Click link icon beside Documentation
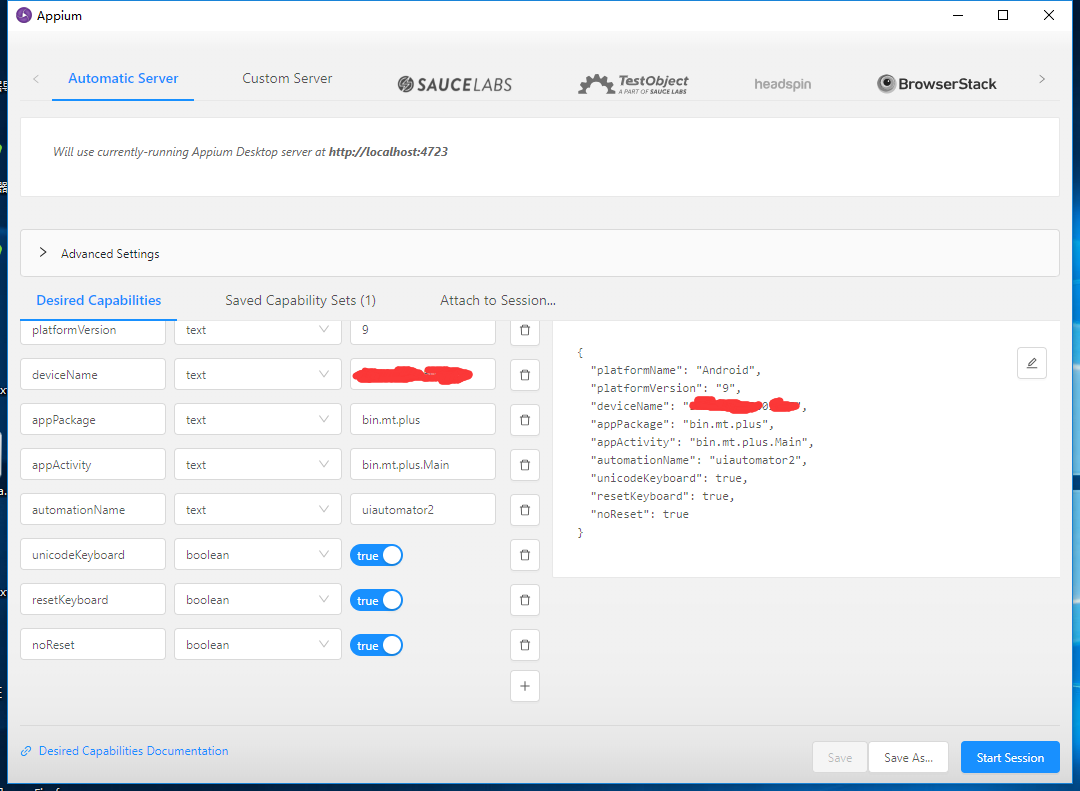 (26, 751)
